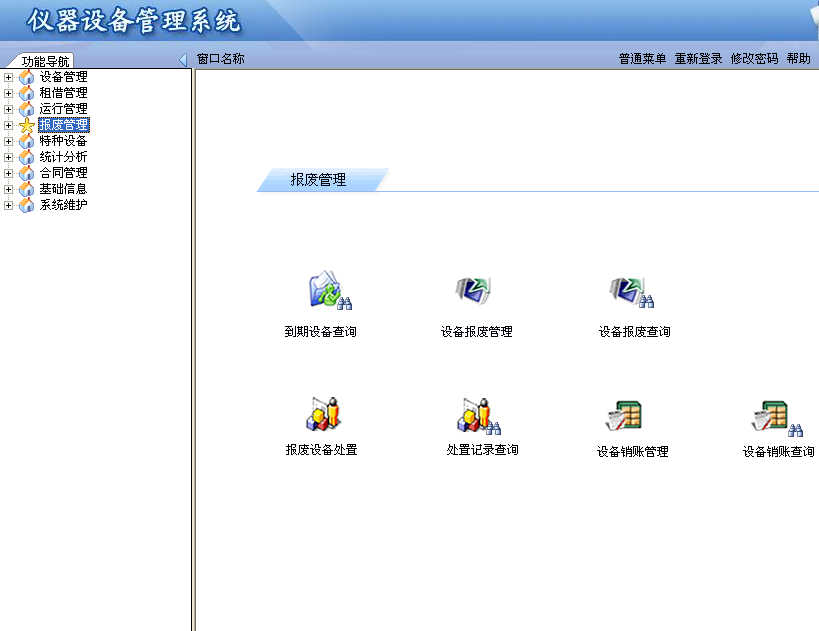819x631 pixels.
Task: Open the 处置记录查询 icon
Action: click(479, 416)
